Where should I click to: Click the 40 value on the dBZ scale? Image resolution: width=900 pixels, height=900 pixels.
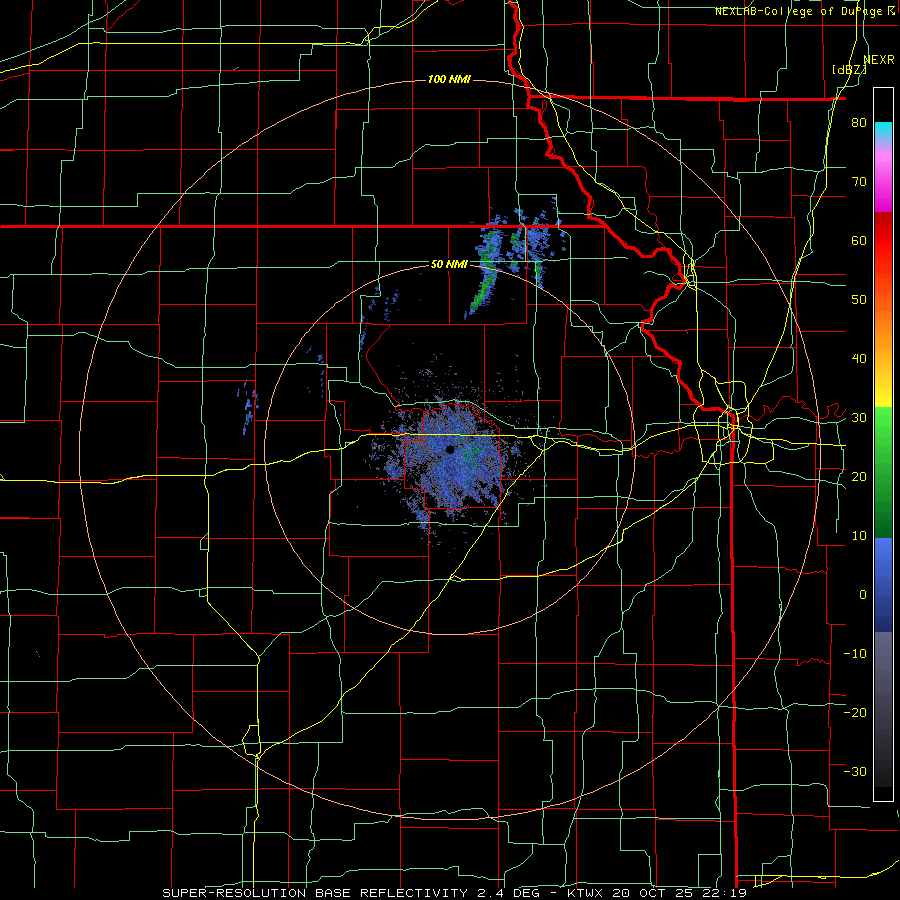[x=859, y=359]
